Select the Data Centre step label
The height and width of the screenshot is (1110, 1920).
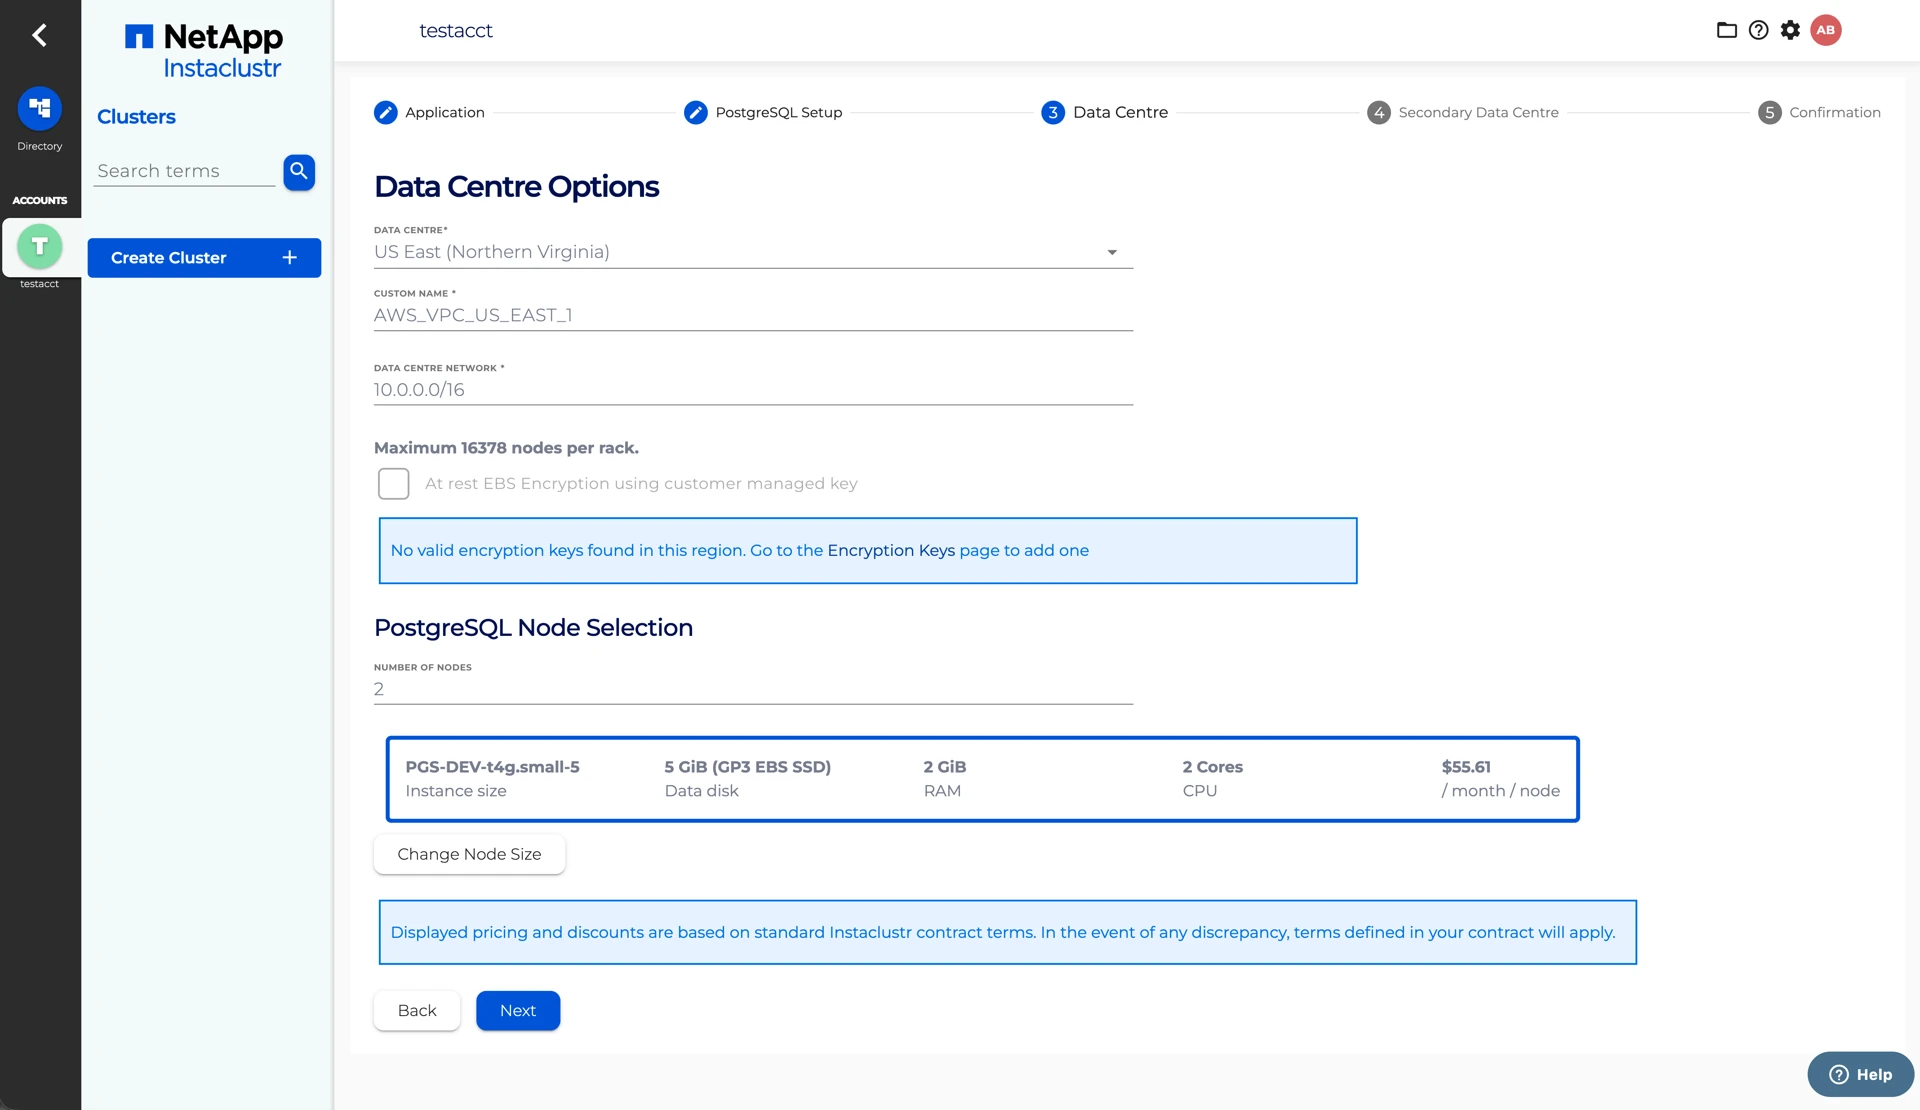tap(1120, 112)
